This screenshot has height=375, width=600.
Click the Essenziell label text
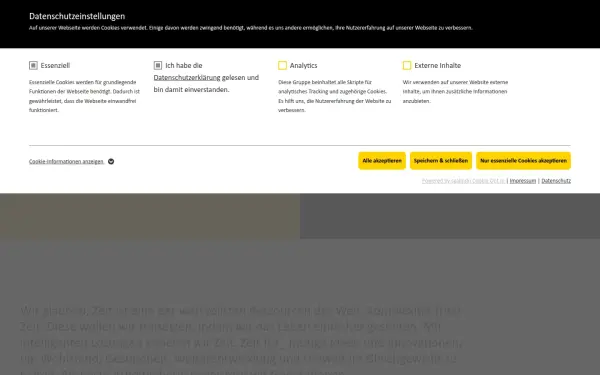55,65
